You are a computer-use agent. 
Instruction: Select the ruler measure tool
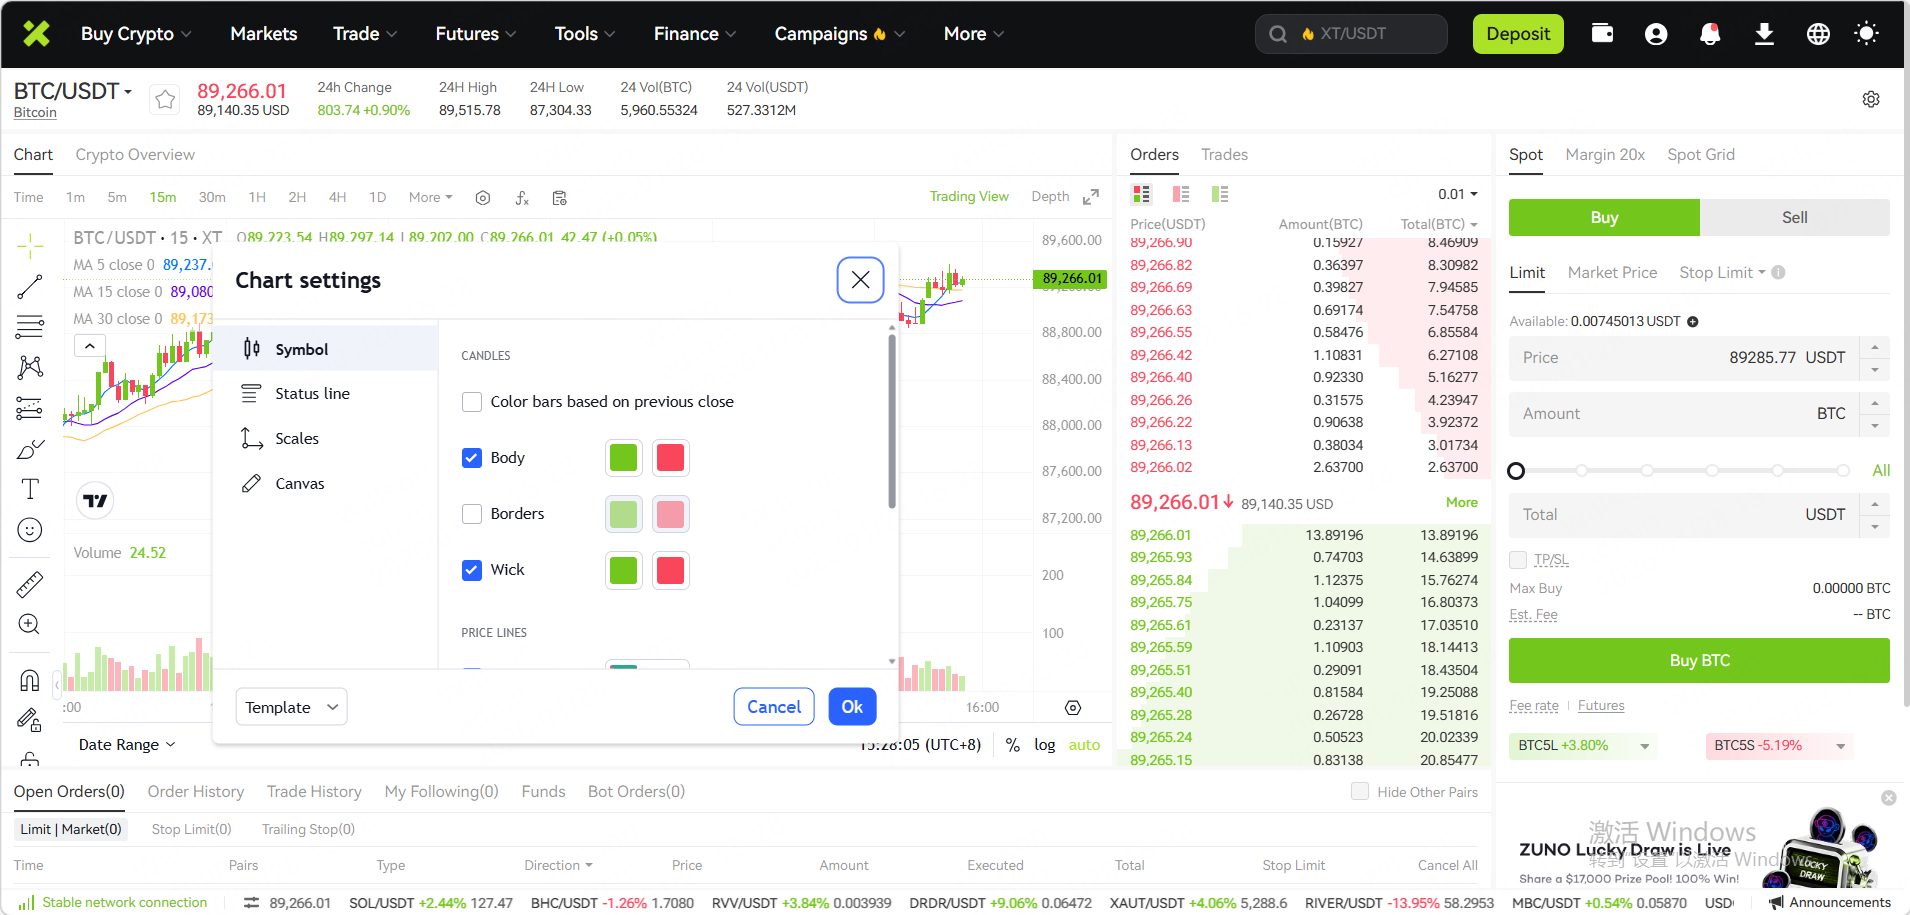[x=30, y=584]
